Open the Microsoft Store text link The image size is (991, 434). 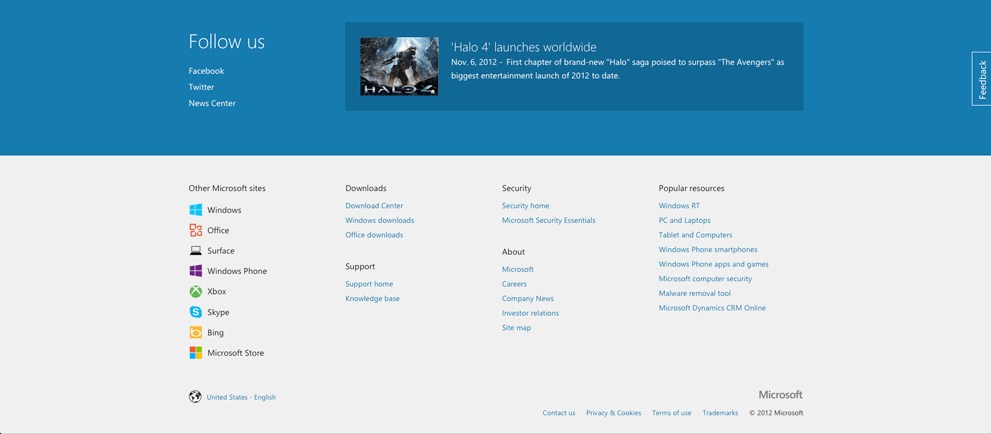(x=235, y=353)
